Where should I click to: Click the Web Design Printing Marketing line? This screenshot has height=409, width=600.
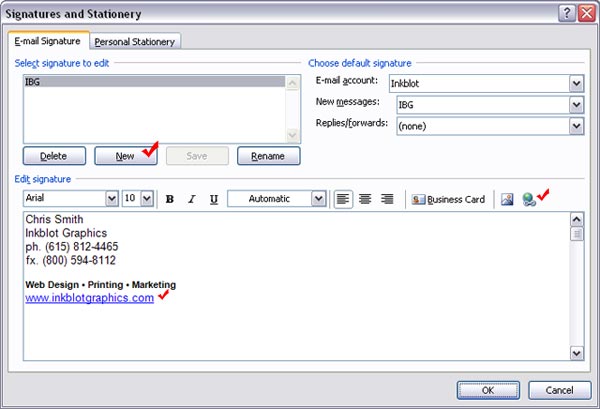[100, 285]
